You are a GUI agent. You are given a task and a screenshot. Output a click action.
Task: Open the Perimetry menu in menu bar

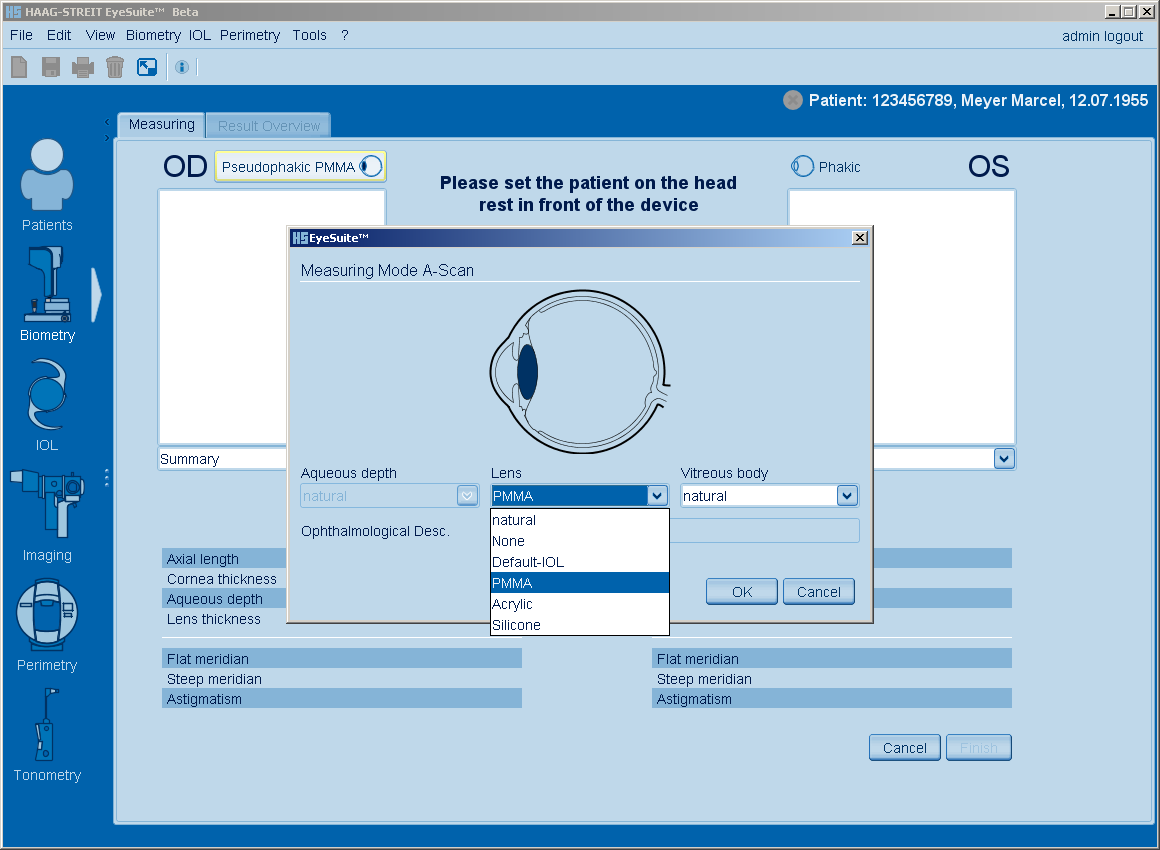point(250,35)
